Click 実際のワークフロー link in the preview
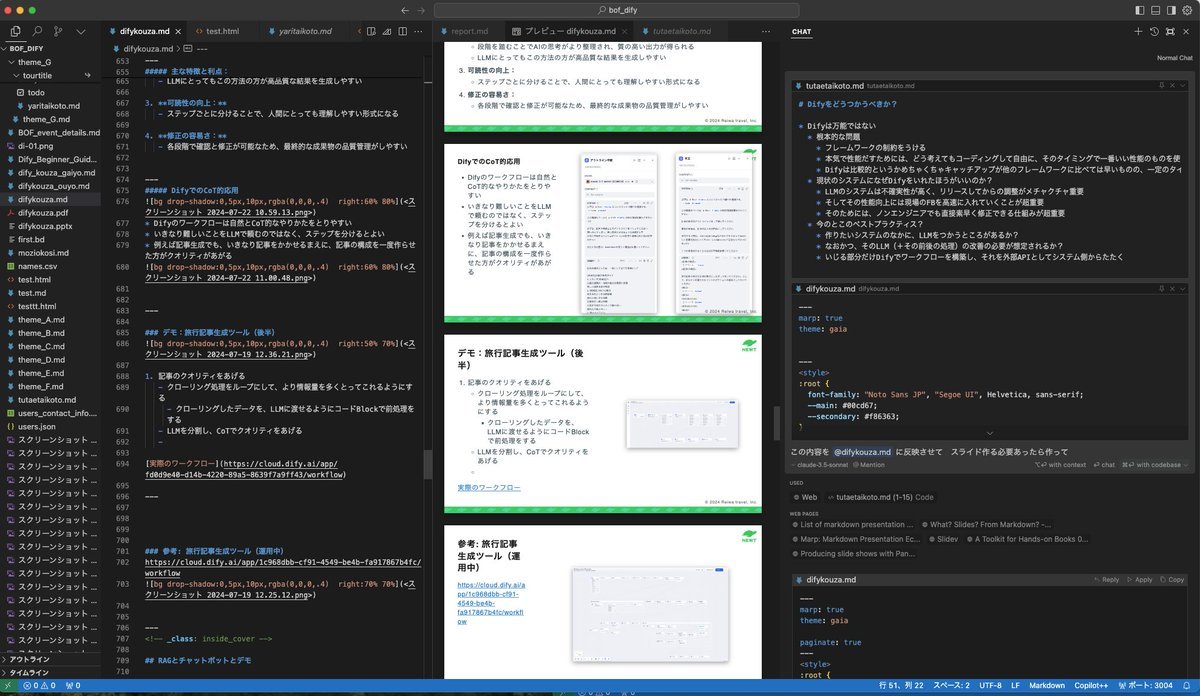1200x696 pixels. coord(489,487)
